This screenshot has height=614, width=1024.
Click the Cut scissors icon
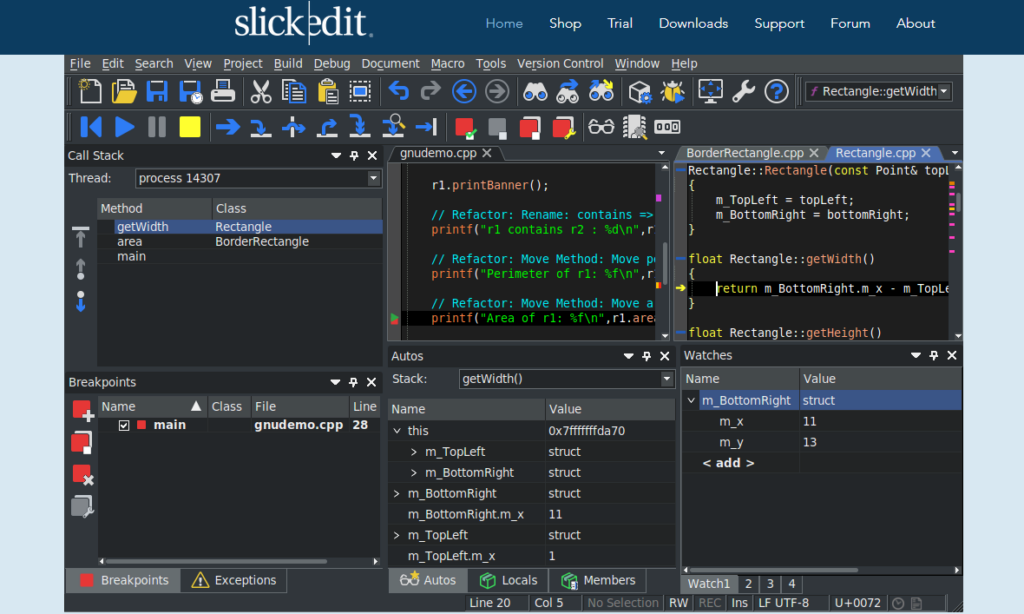click(x=261, y=91)
